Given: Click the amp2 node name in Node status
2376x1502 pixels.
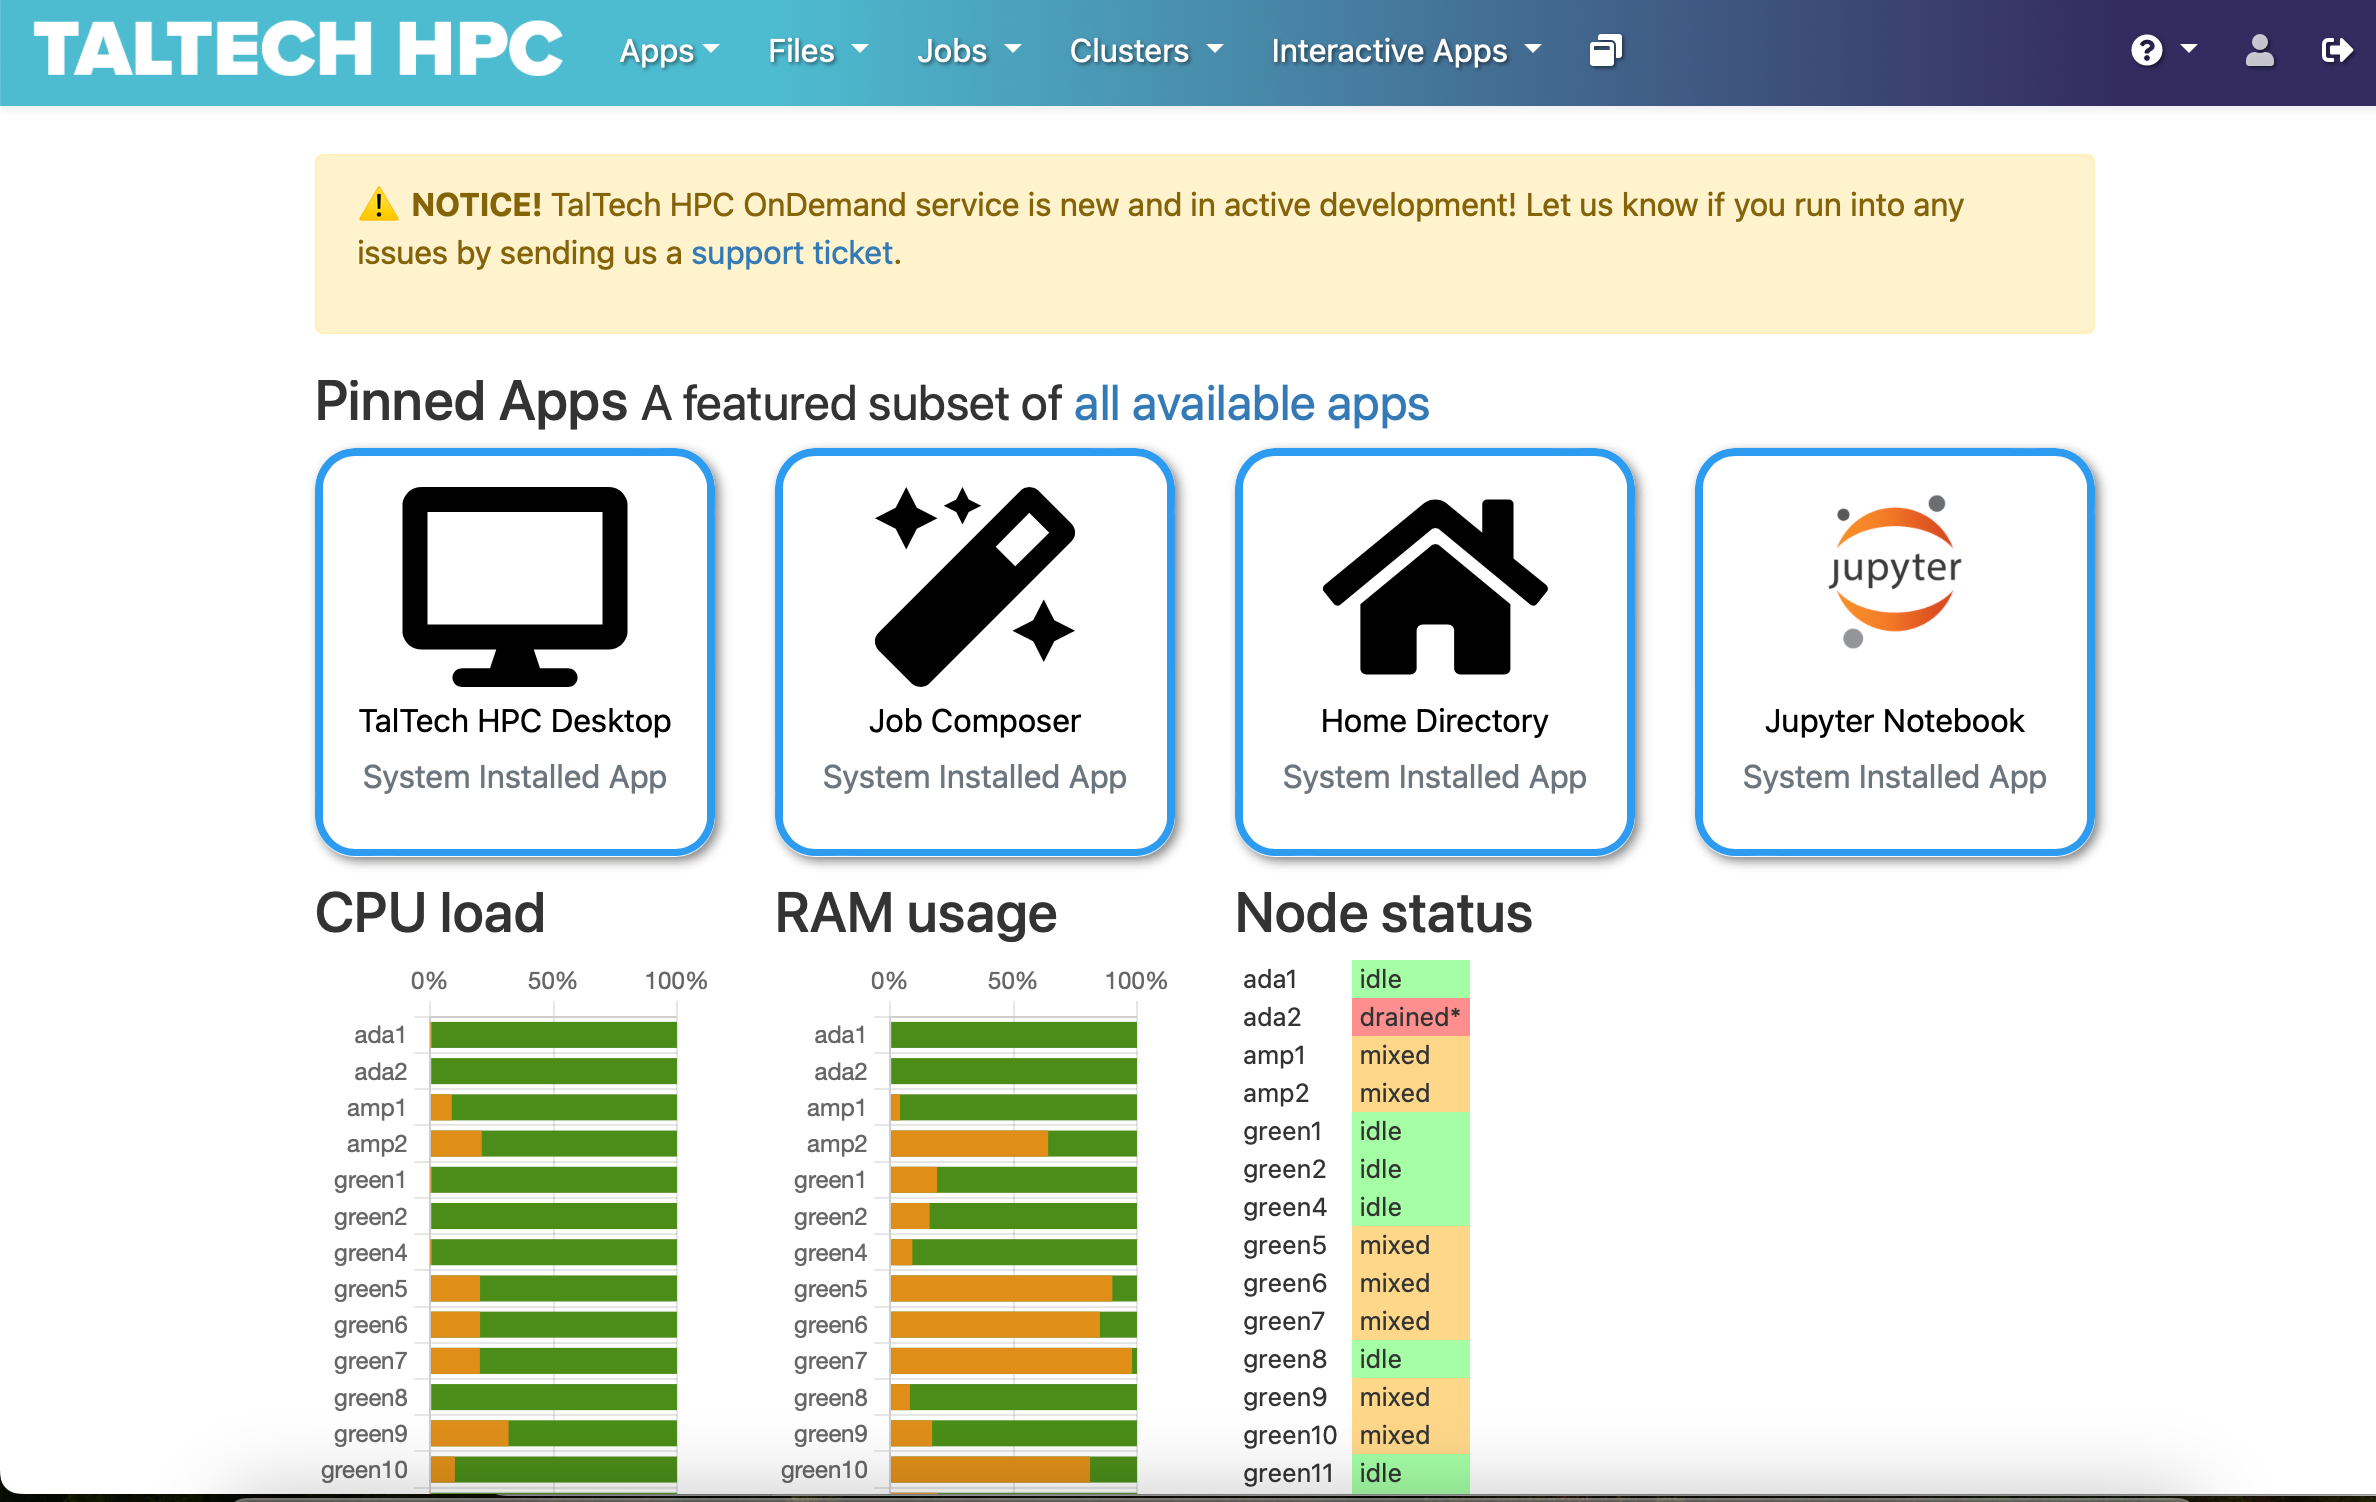Looking at the screenshot, I should pos(1275,1093).
